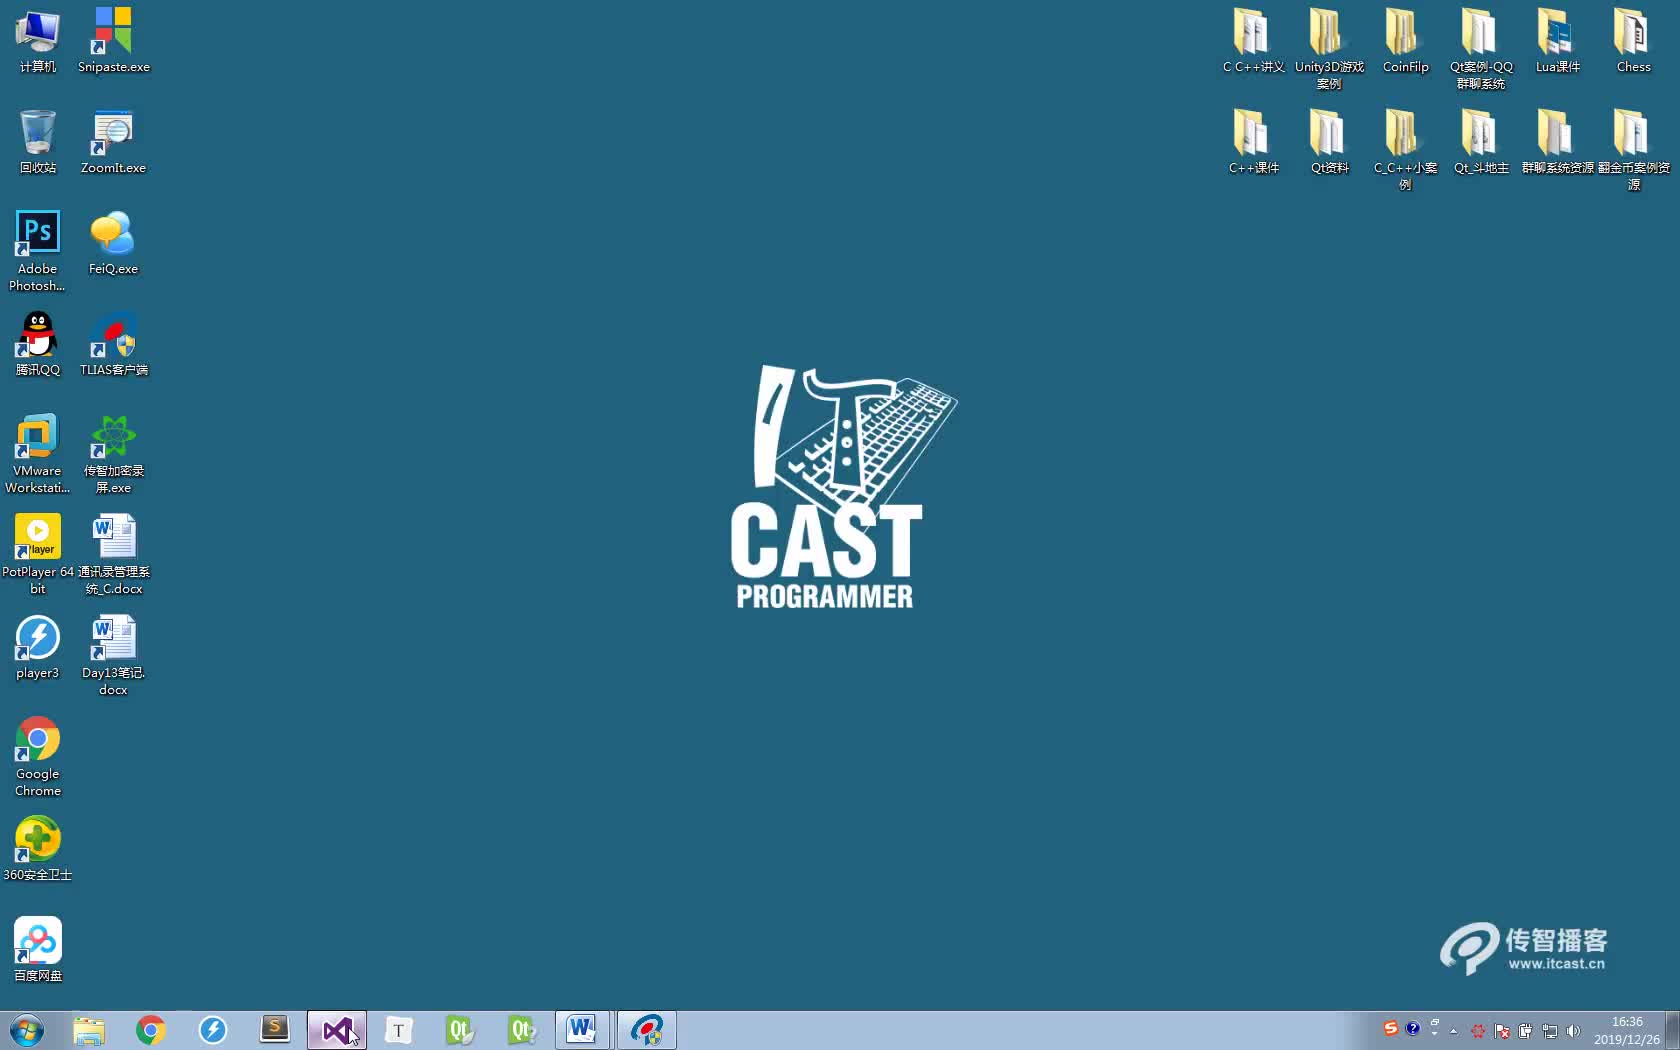
Task: Switch to the screen recorder taskbar app
Action: tap(647, 1030)
